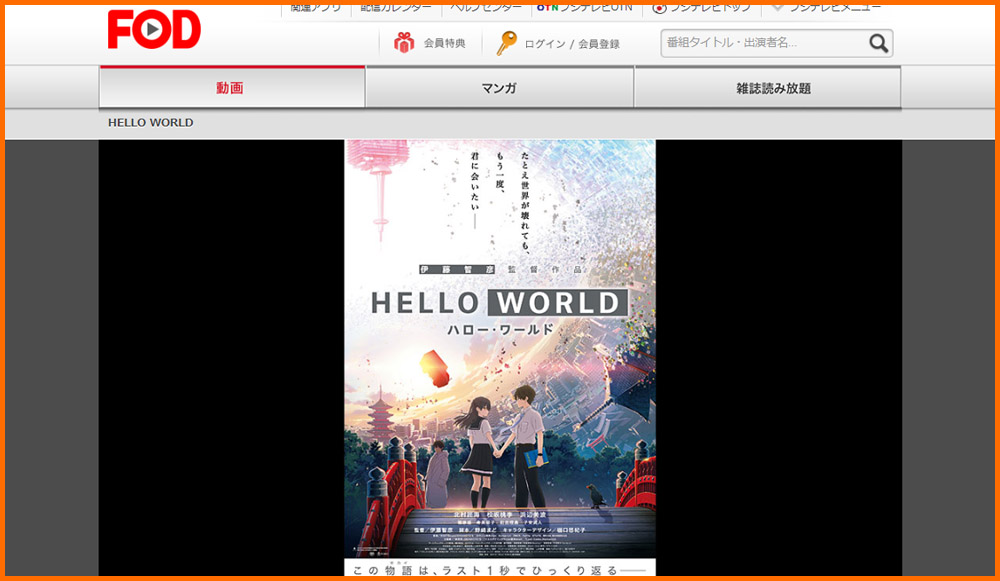
Task: Select the 動画 tab
Action: click(x=232, y=87)
